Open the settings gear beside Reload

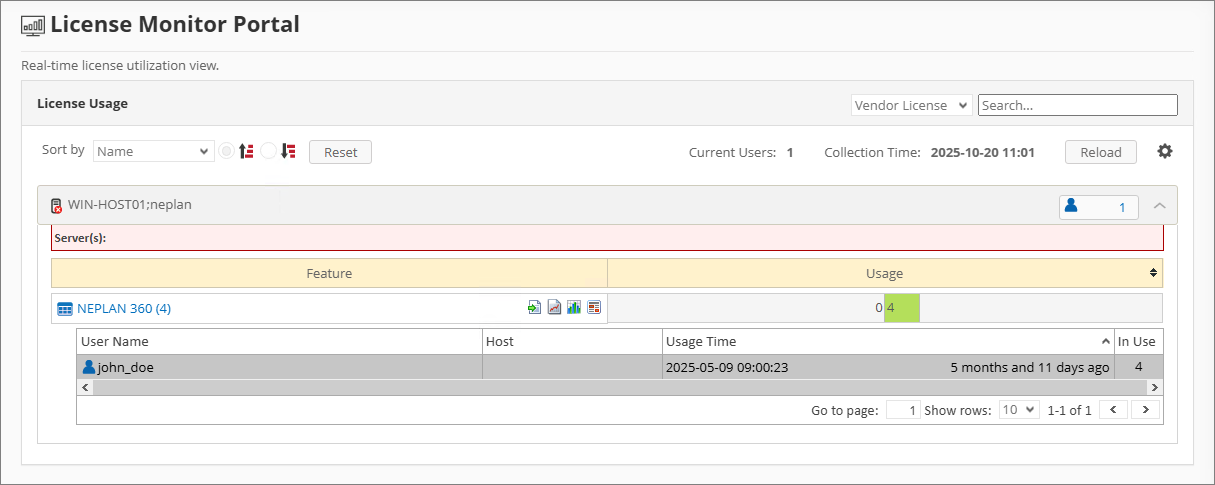tap(1165, 152)
